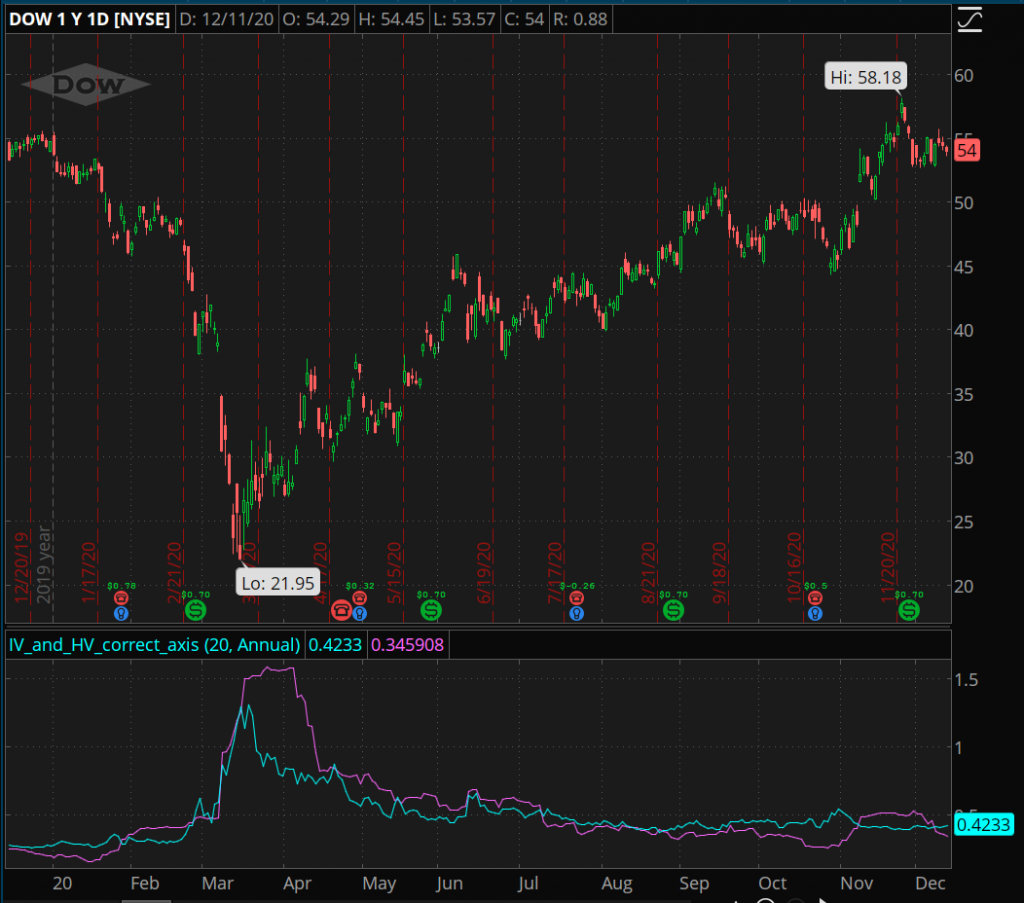The width and height of the screenshot is (1024, 903).
Task: Click the IV_and_HV_correct_axis study label
Action: pos(154,645)
